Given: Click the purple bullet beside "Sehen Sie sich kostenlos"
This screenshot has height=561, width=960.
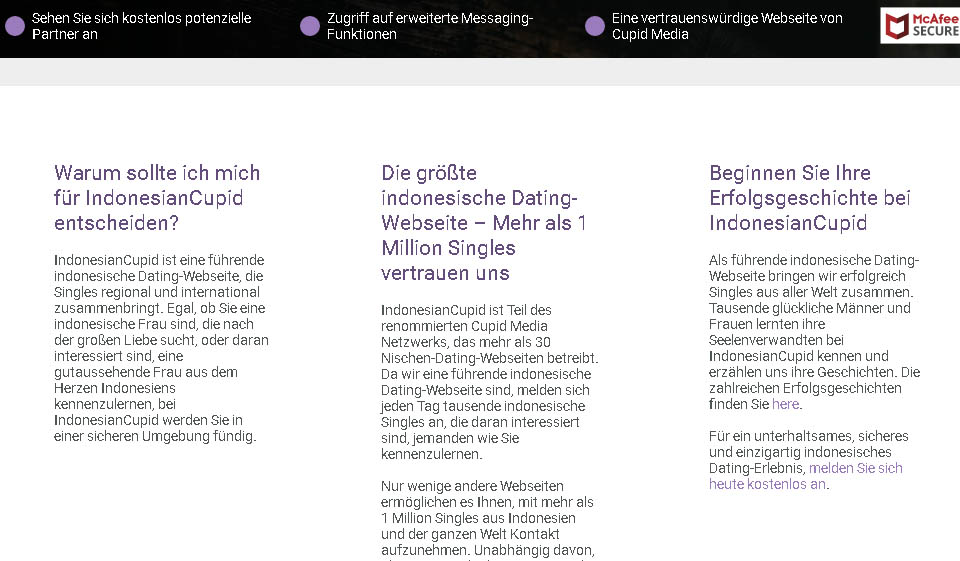Looking at the screenshot, I should coord(15,26).
